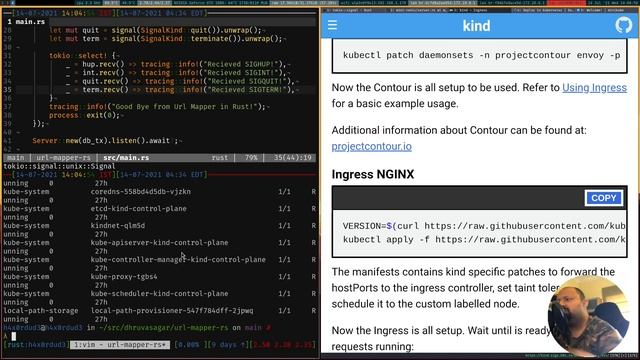Select tmux window 1:vim – url-mapper-rs
640x360 pixels.
tap(120, 344)
